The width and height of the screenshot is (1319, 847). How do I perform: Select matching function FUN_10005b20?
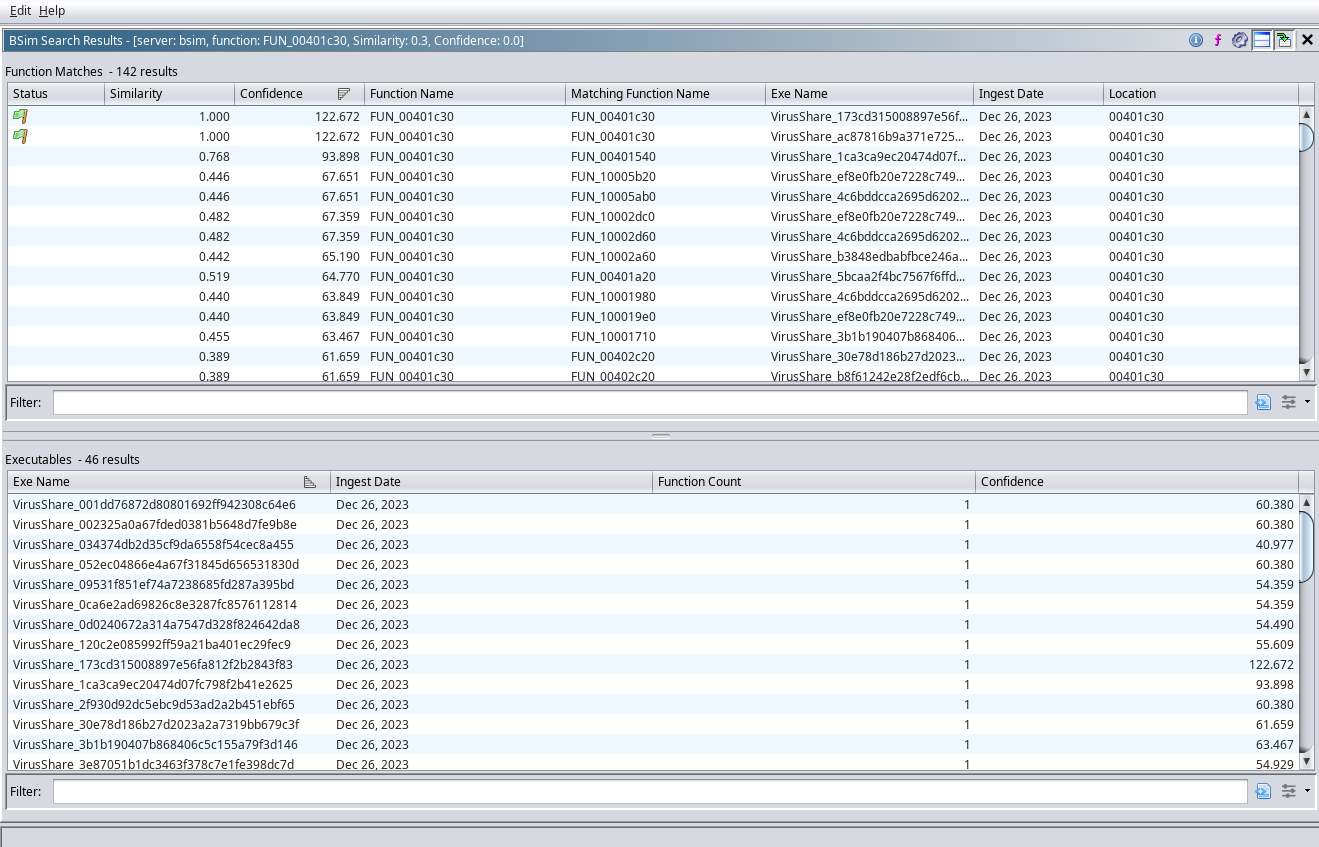(613, 176)
